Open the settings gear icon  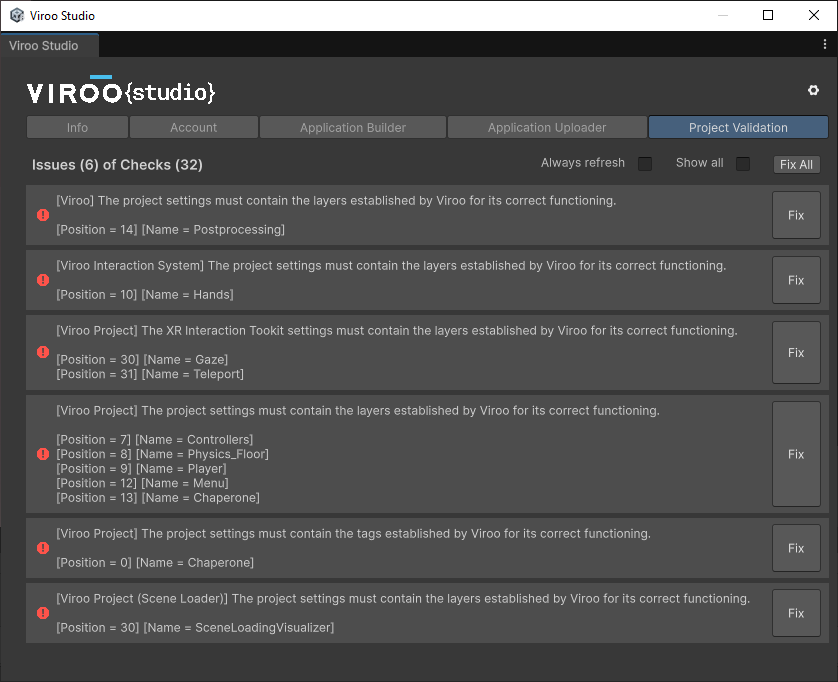pos(813,91)
